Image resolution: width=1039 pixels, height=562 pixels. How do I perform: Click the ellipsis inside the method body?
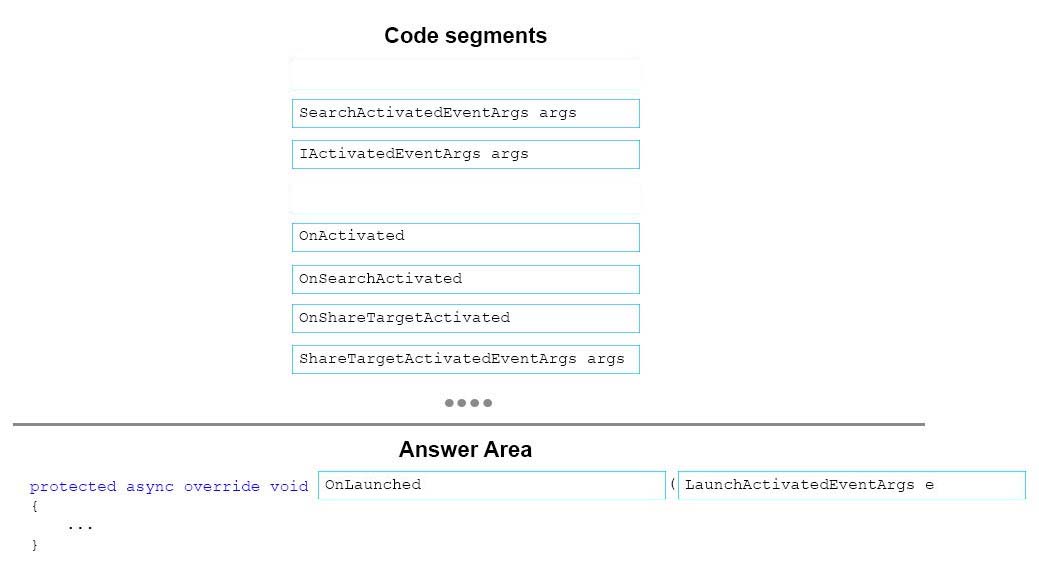click(80, 528)
